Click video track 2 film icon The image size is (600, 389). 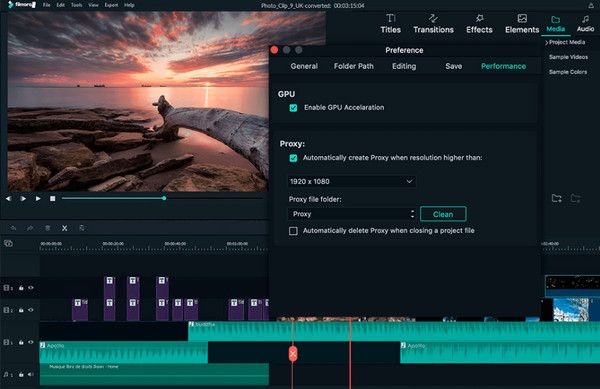point(7,310)
